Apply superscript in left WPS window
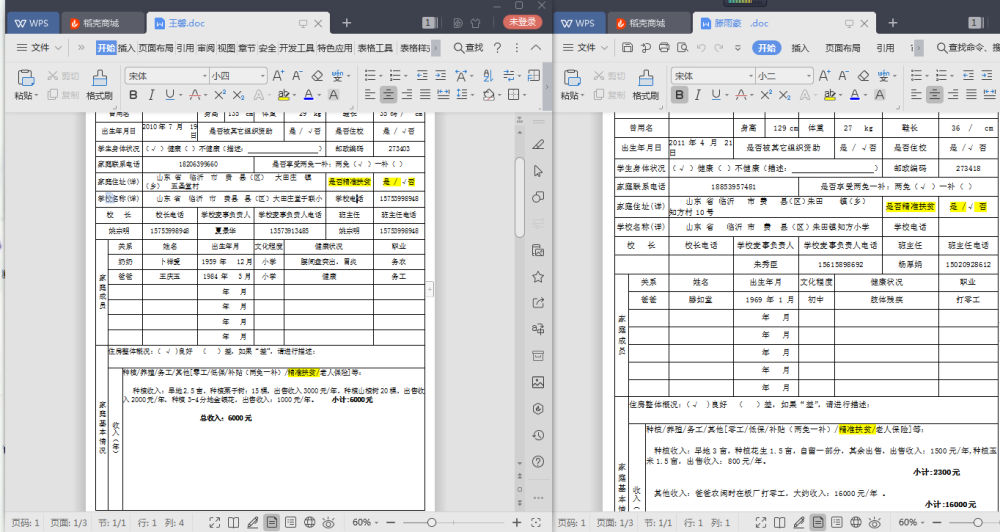 (219, 94)
